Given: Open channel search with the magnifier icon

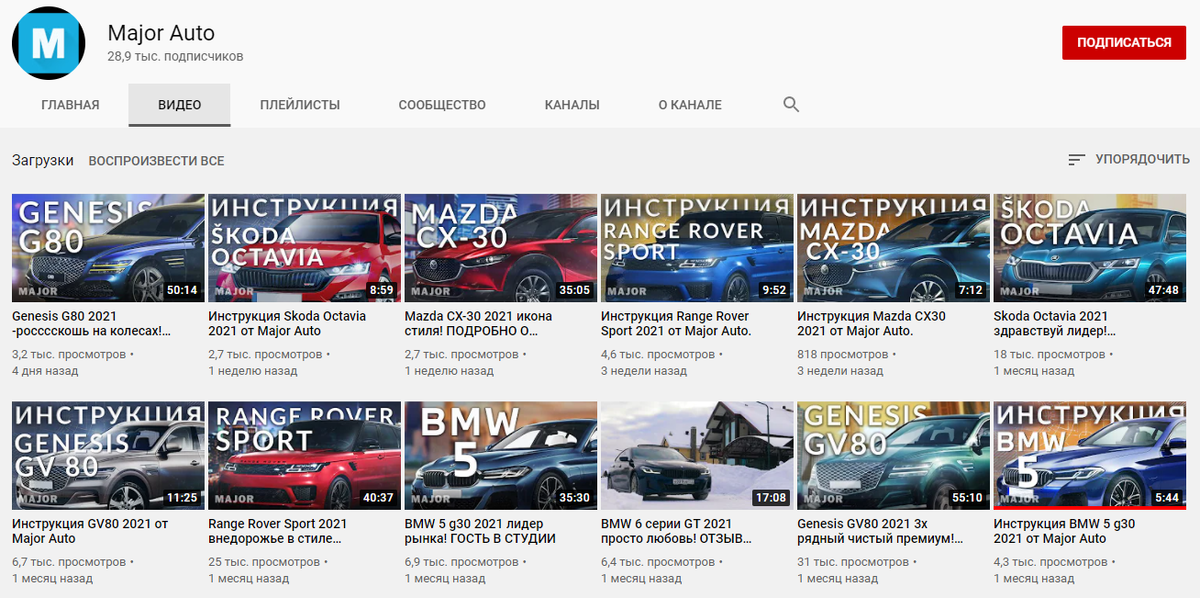Looking at the screenshot, I should [790, 104].
